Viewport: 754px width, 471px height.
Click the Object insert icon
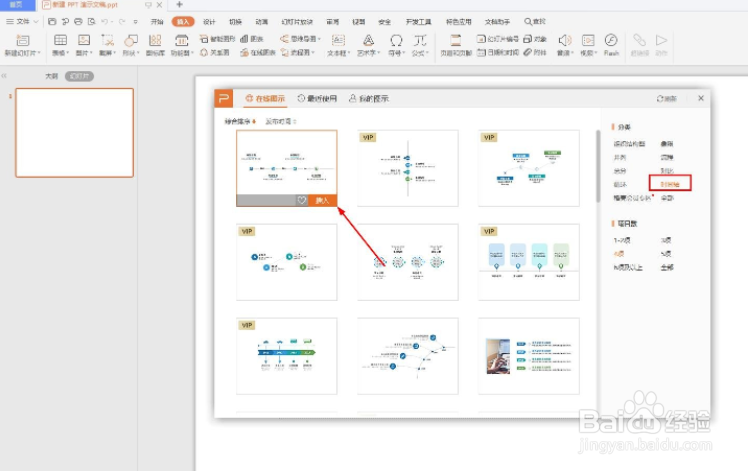[528, 39]
